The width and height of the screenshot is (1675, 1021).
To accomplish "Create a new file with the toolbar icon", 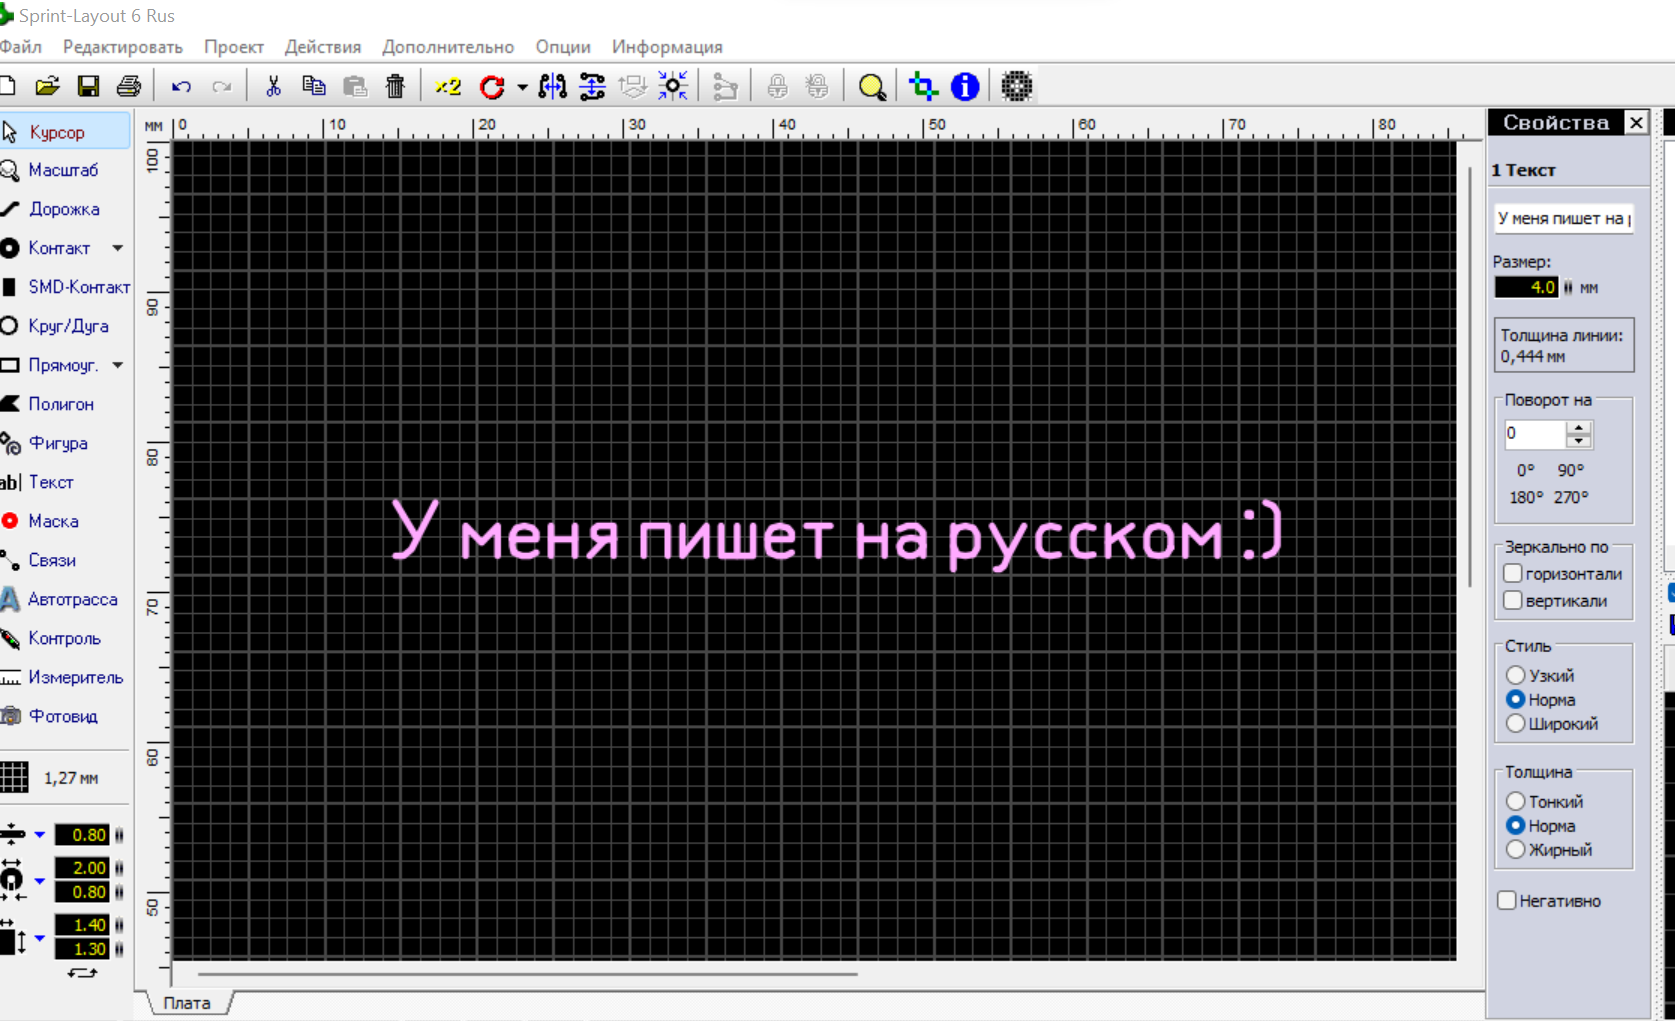I will 7,86.
